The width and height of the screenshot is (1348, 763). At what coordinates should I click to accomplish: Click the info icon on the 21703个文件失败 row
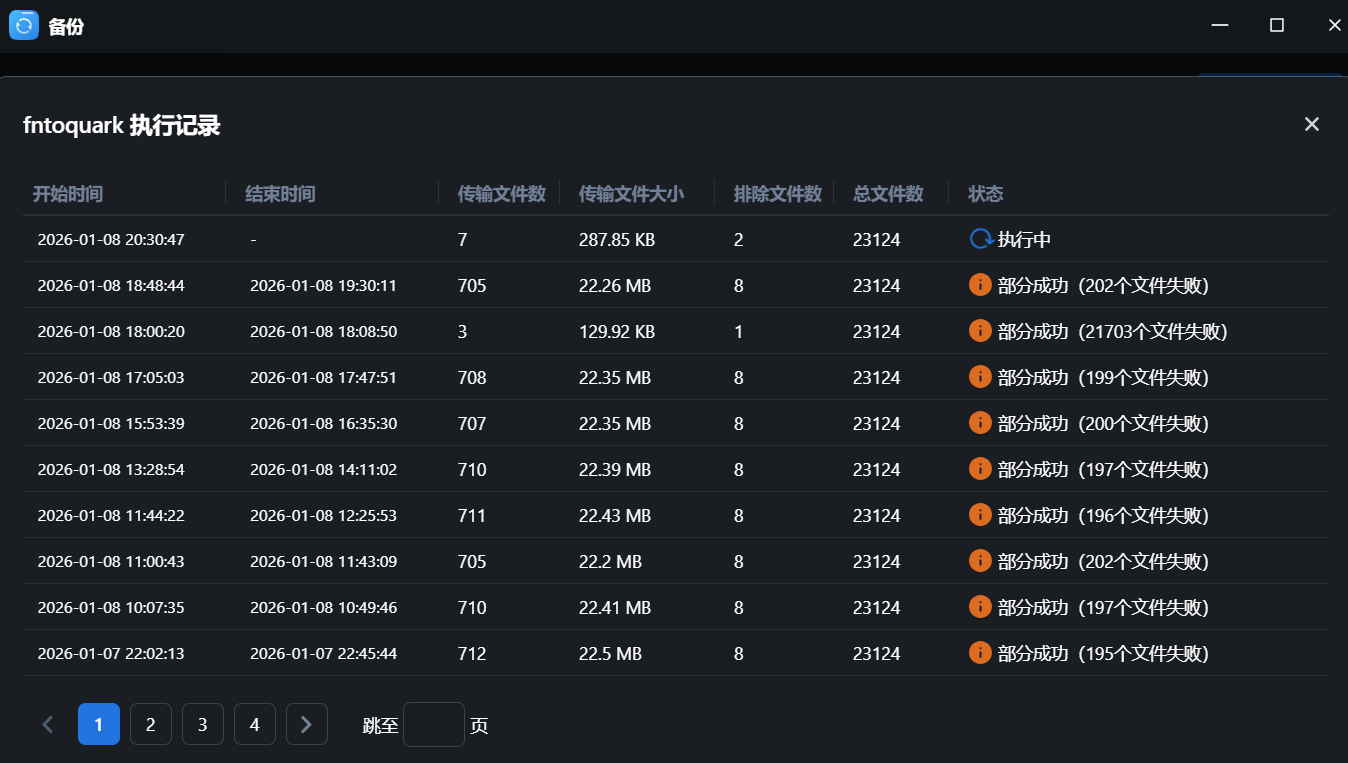[980, 330]
